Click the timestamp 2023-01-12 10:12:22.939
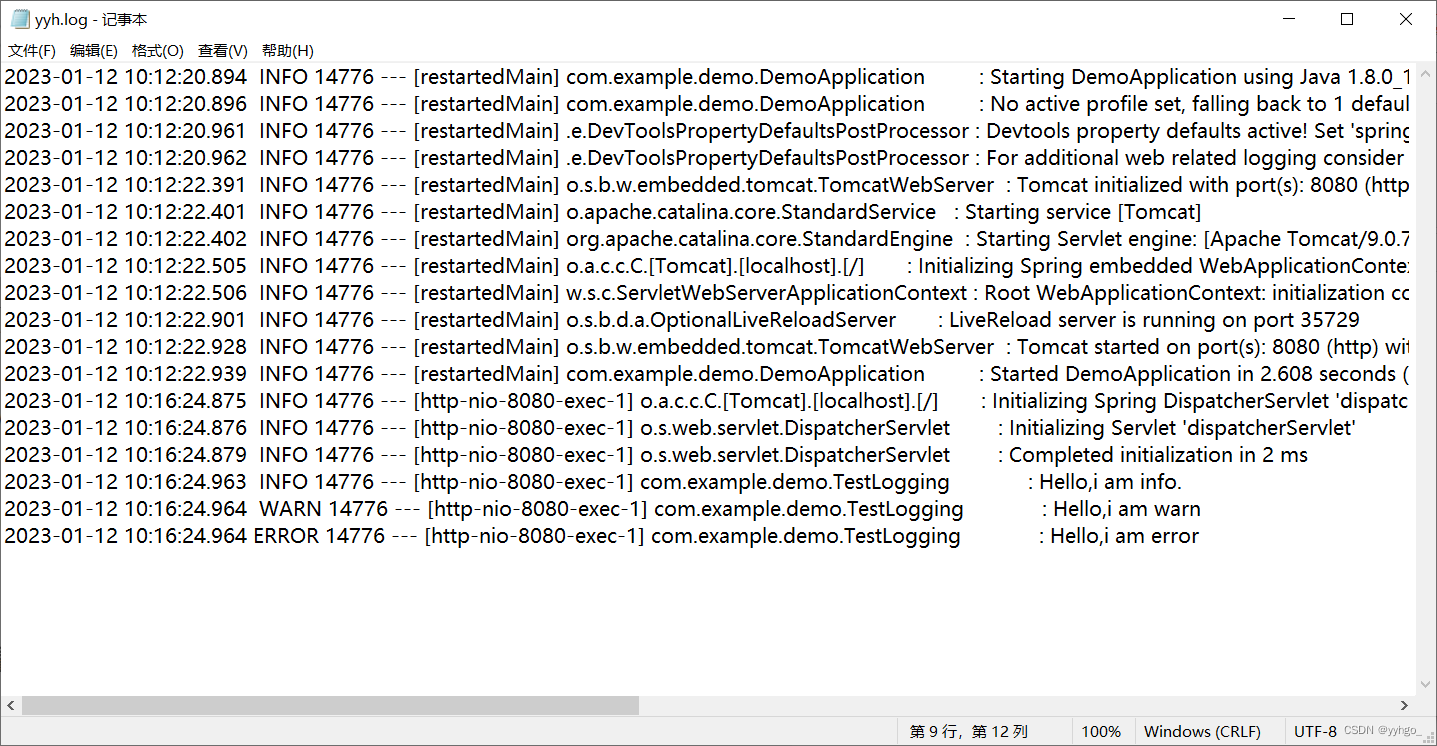Image resolution: width=1437 pixels, height=746 pixels. click(125, 374)
